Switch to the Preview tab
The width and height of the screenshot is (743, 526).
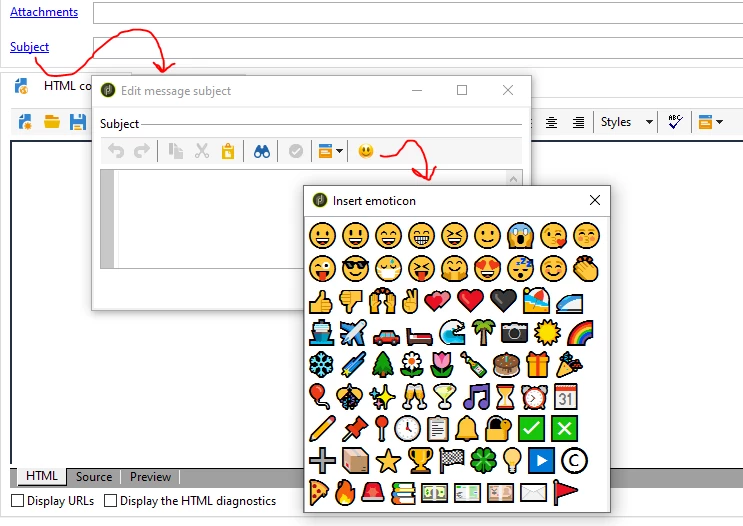coord(150,477)
